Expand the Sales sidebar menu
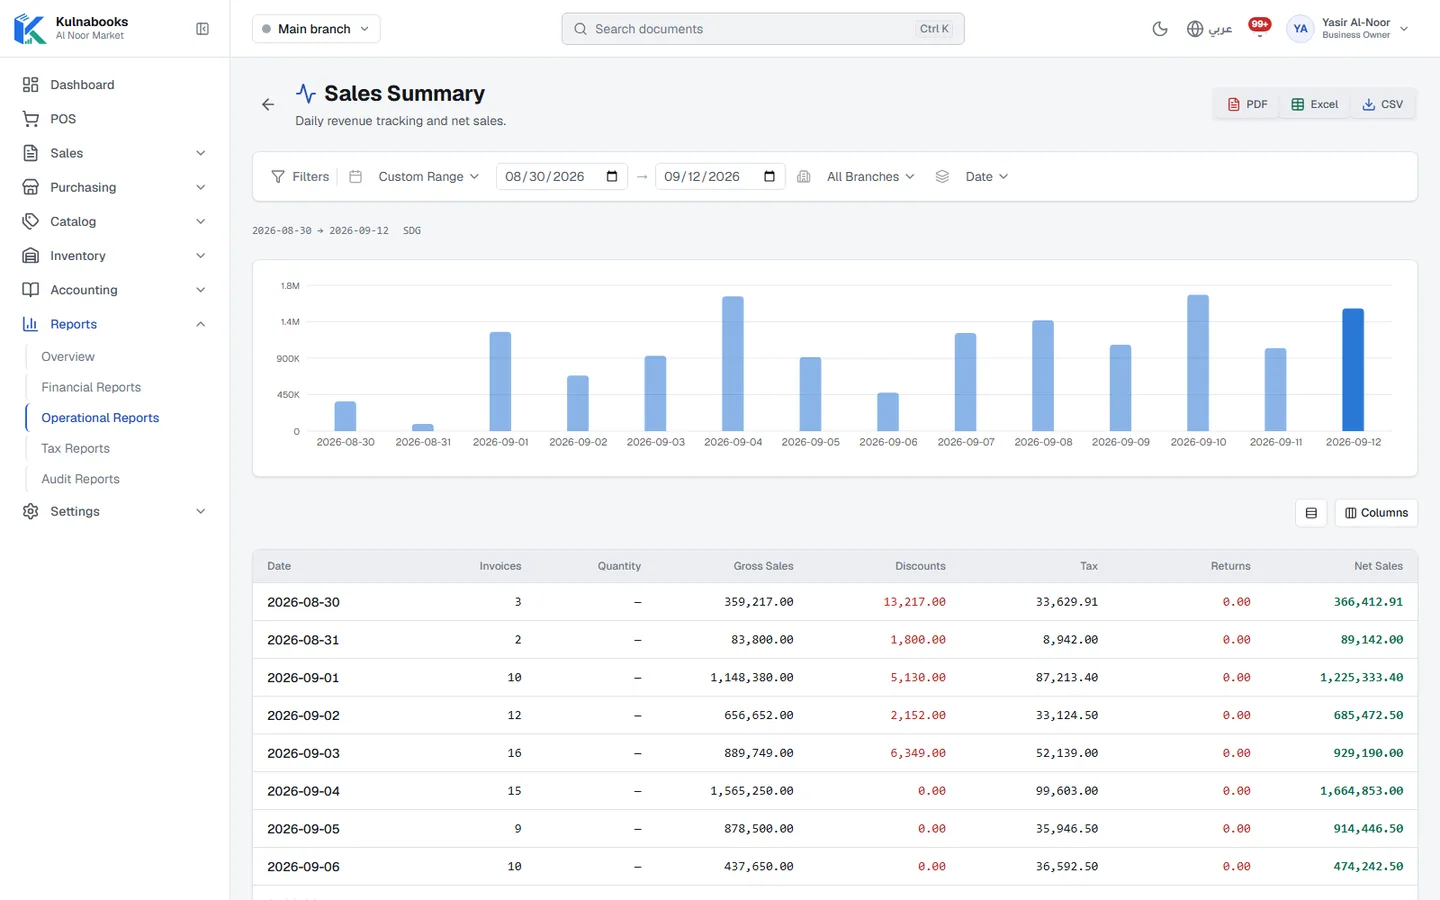 (115, 153)
